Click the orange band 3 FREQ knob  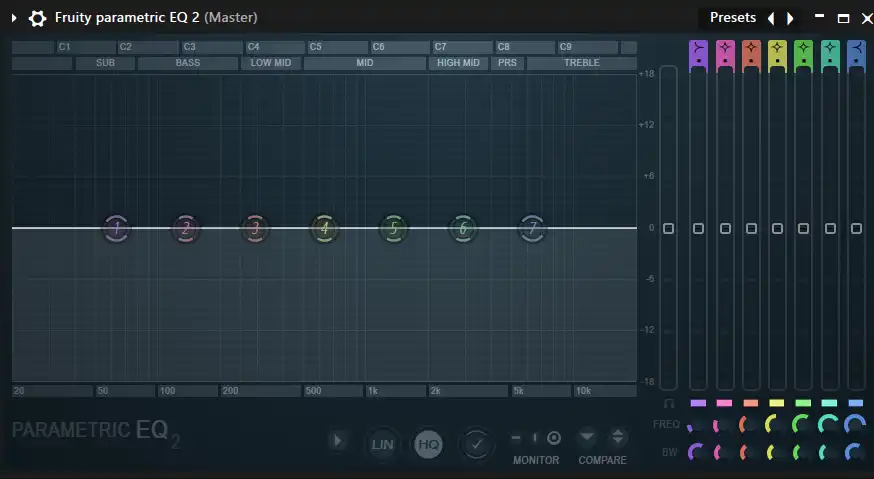[750, 425]
